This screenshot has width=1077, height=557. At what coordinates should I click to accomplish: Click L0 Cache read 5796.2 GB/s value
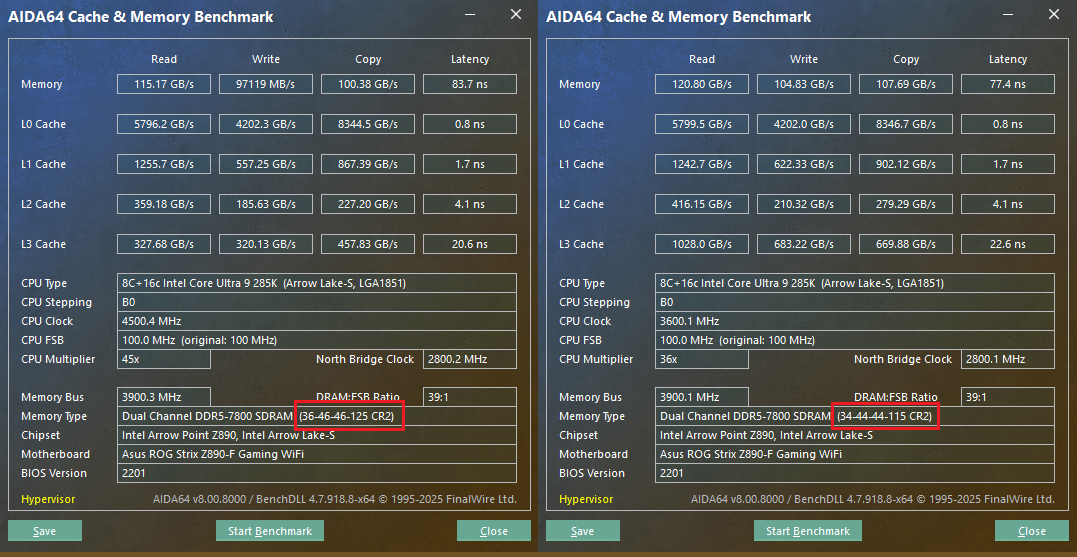[x=163, y=124]
